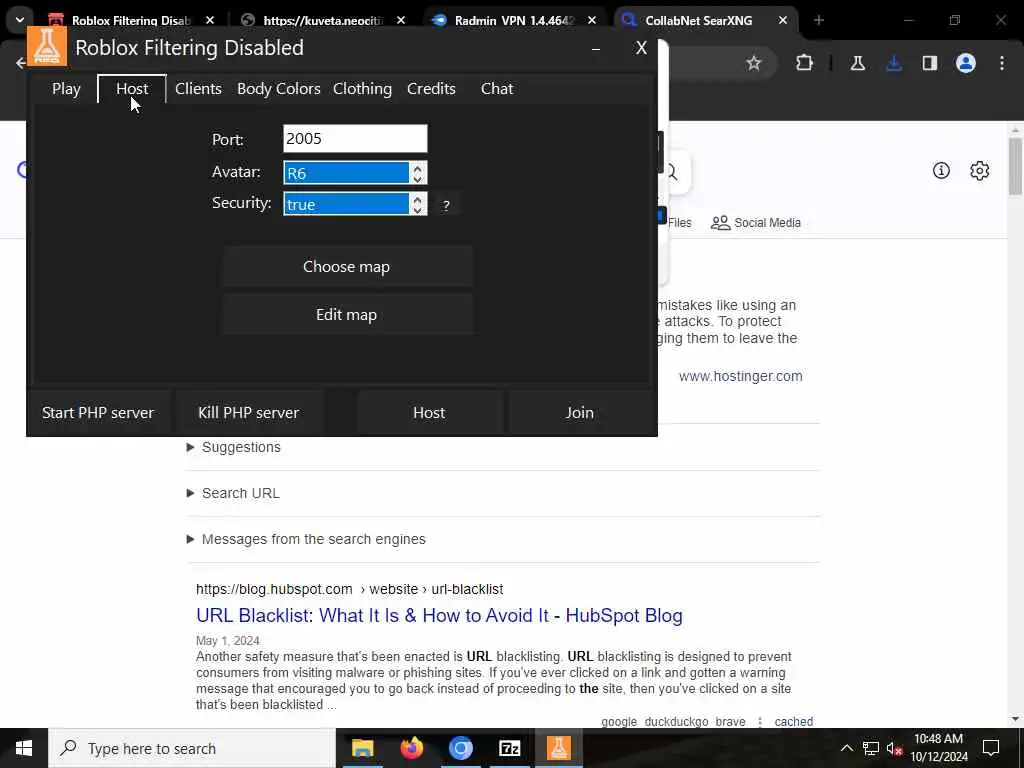This screenshot has height=768, width=1024.
Task: Switch to the Host tab
Action: coord(132,89)
